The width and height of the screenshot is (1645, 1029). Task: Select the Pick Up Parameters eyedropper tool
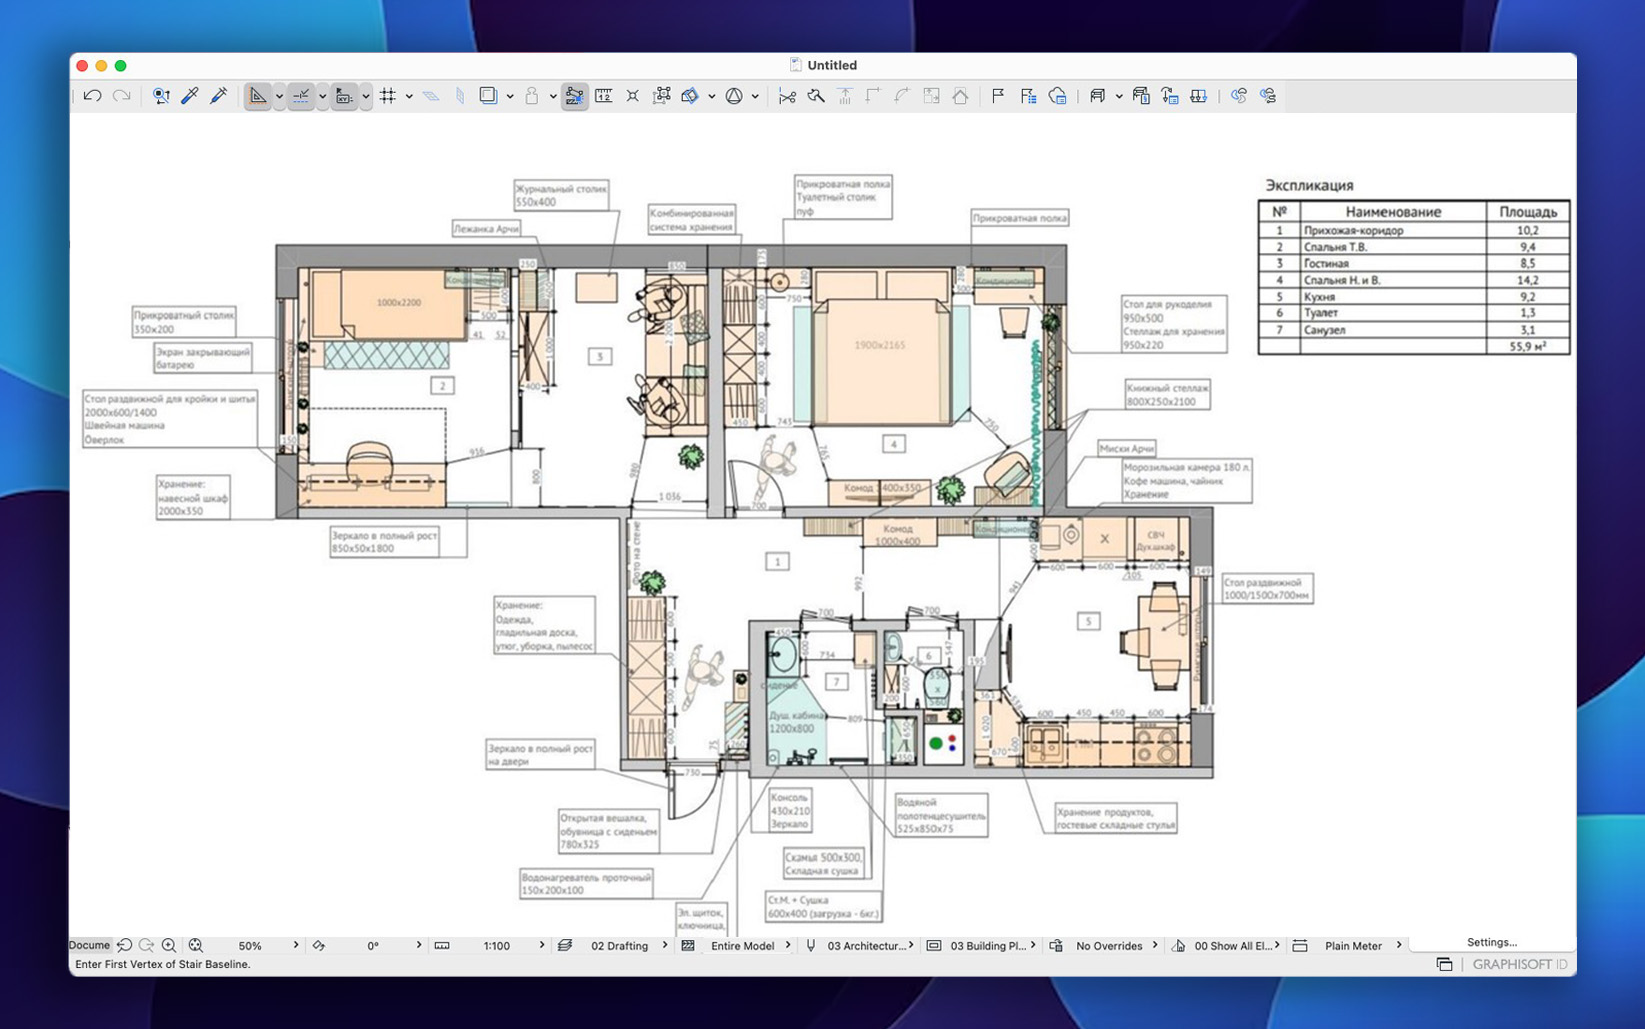coord(189,96)
